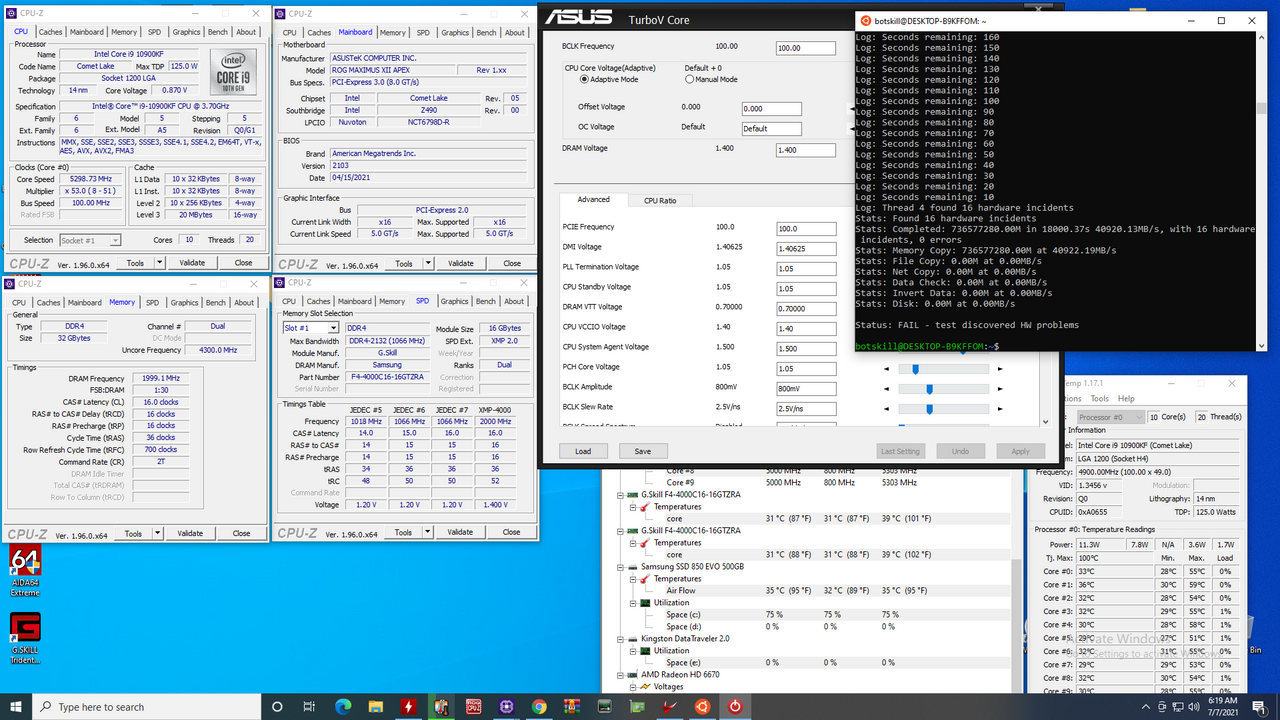Viewport: 1280px width, 720px height.
Task: Click Validate in SPD window
Action: [460, 532]
